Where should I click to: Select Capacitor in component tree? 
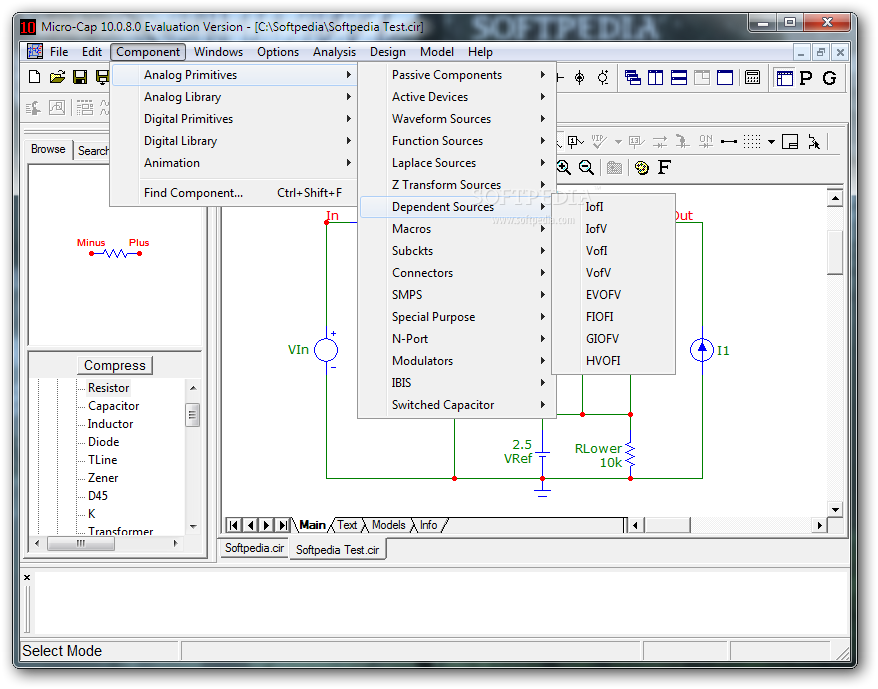(x=114, y=406)
